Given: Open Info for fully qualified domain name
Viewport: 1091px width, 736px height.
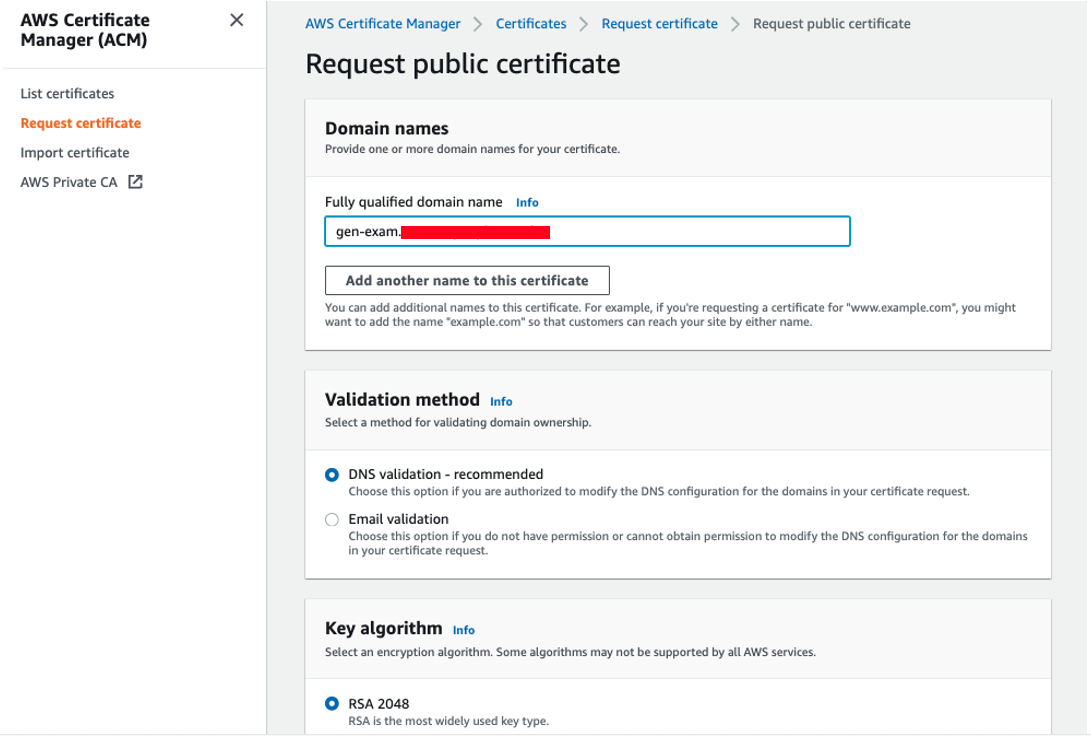Looking at the screenshot, I should [527, 202].
